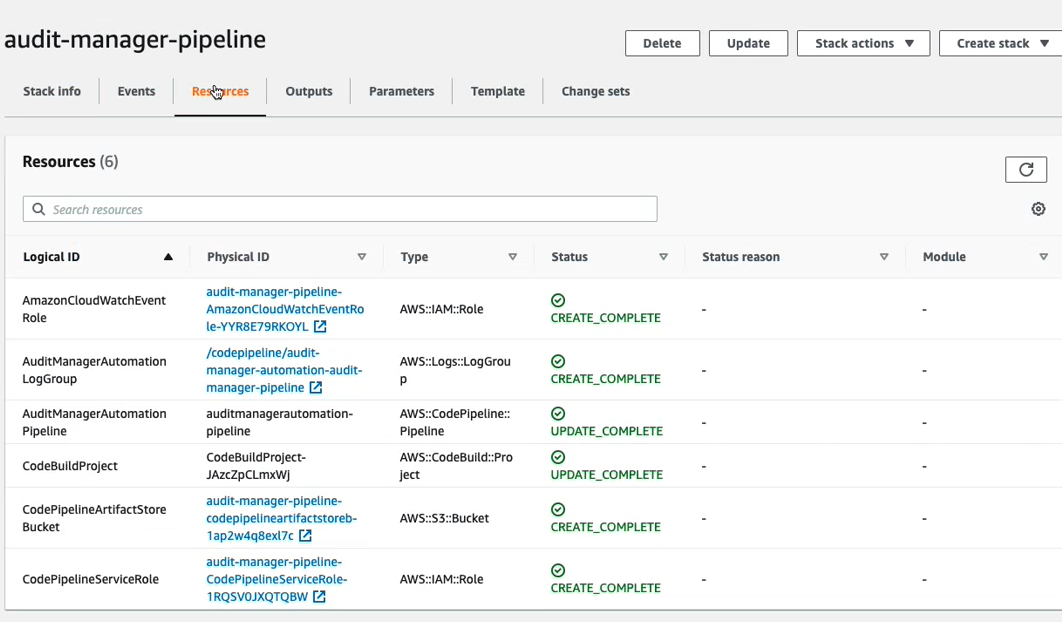Screen dimensions: 1062x622
Task: Open table preferences gear icon
Action: 1038,209
